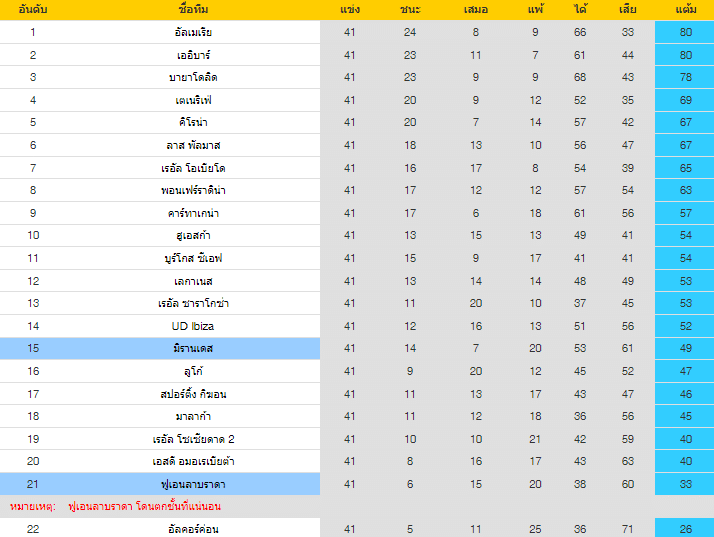Select the แพ้ losses column header
Image resolution: width=714 pixels, height=537 pixels.
coord(536,10)
